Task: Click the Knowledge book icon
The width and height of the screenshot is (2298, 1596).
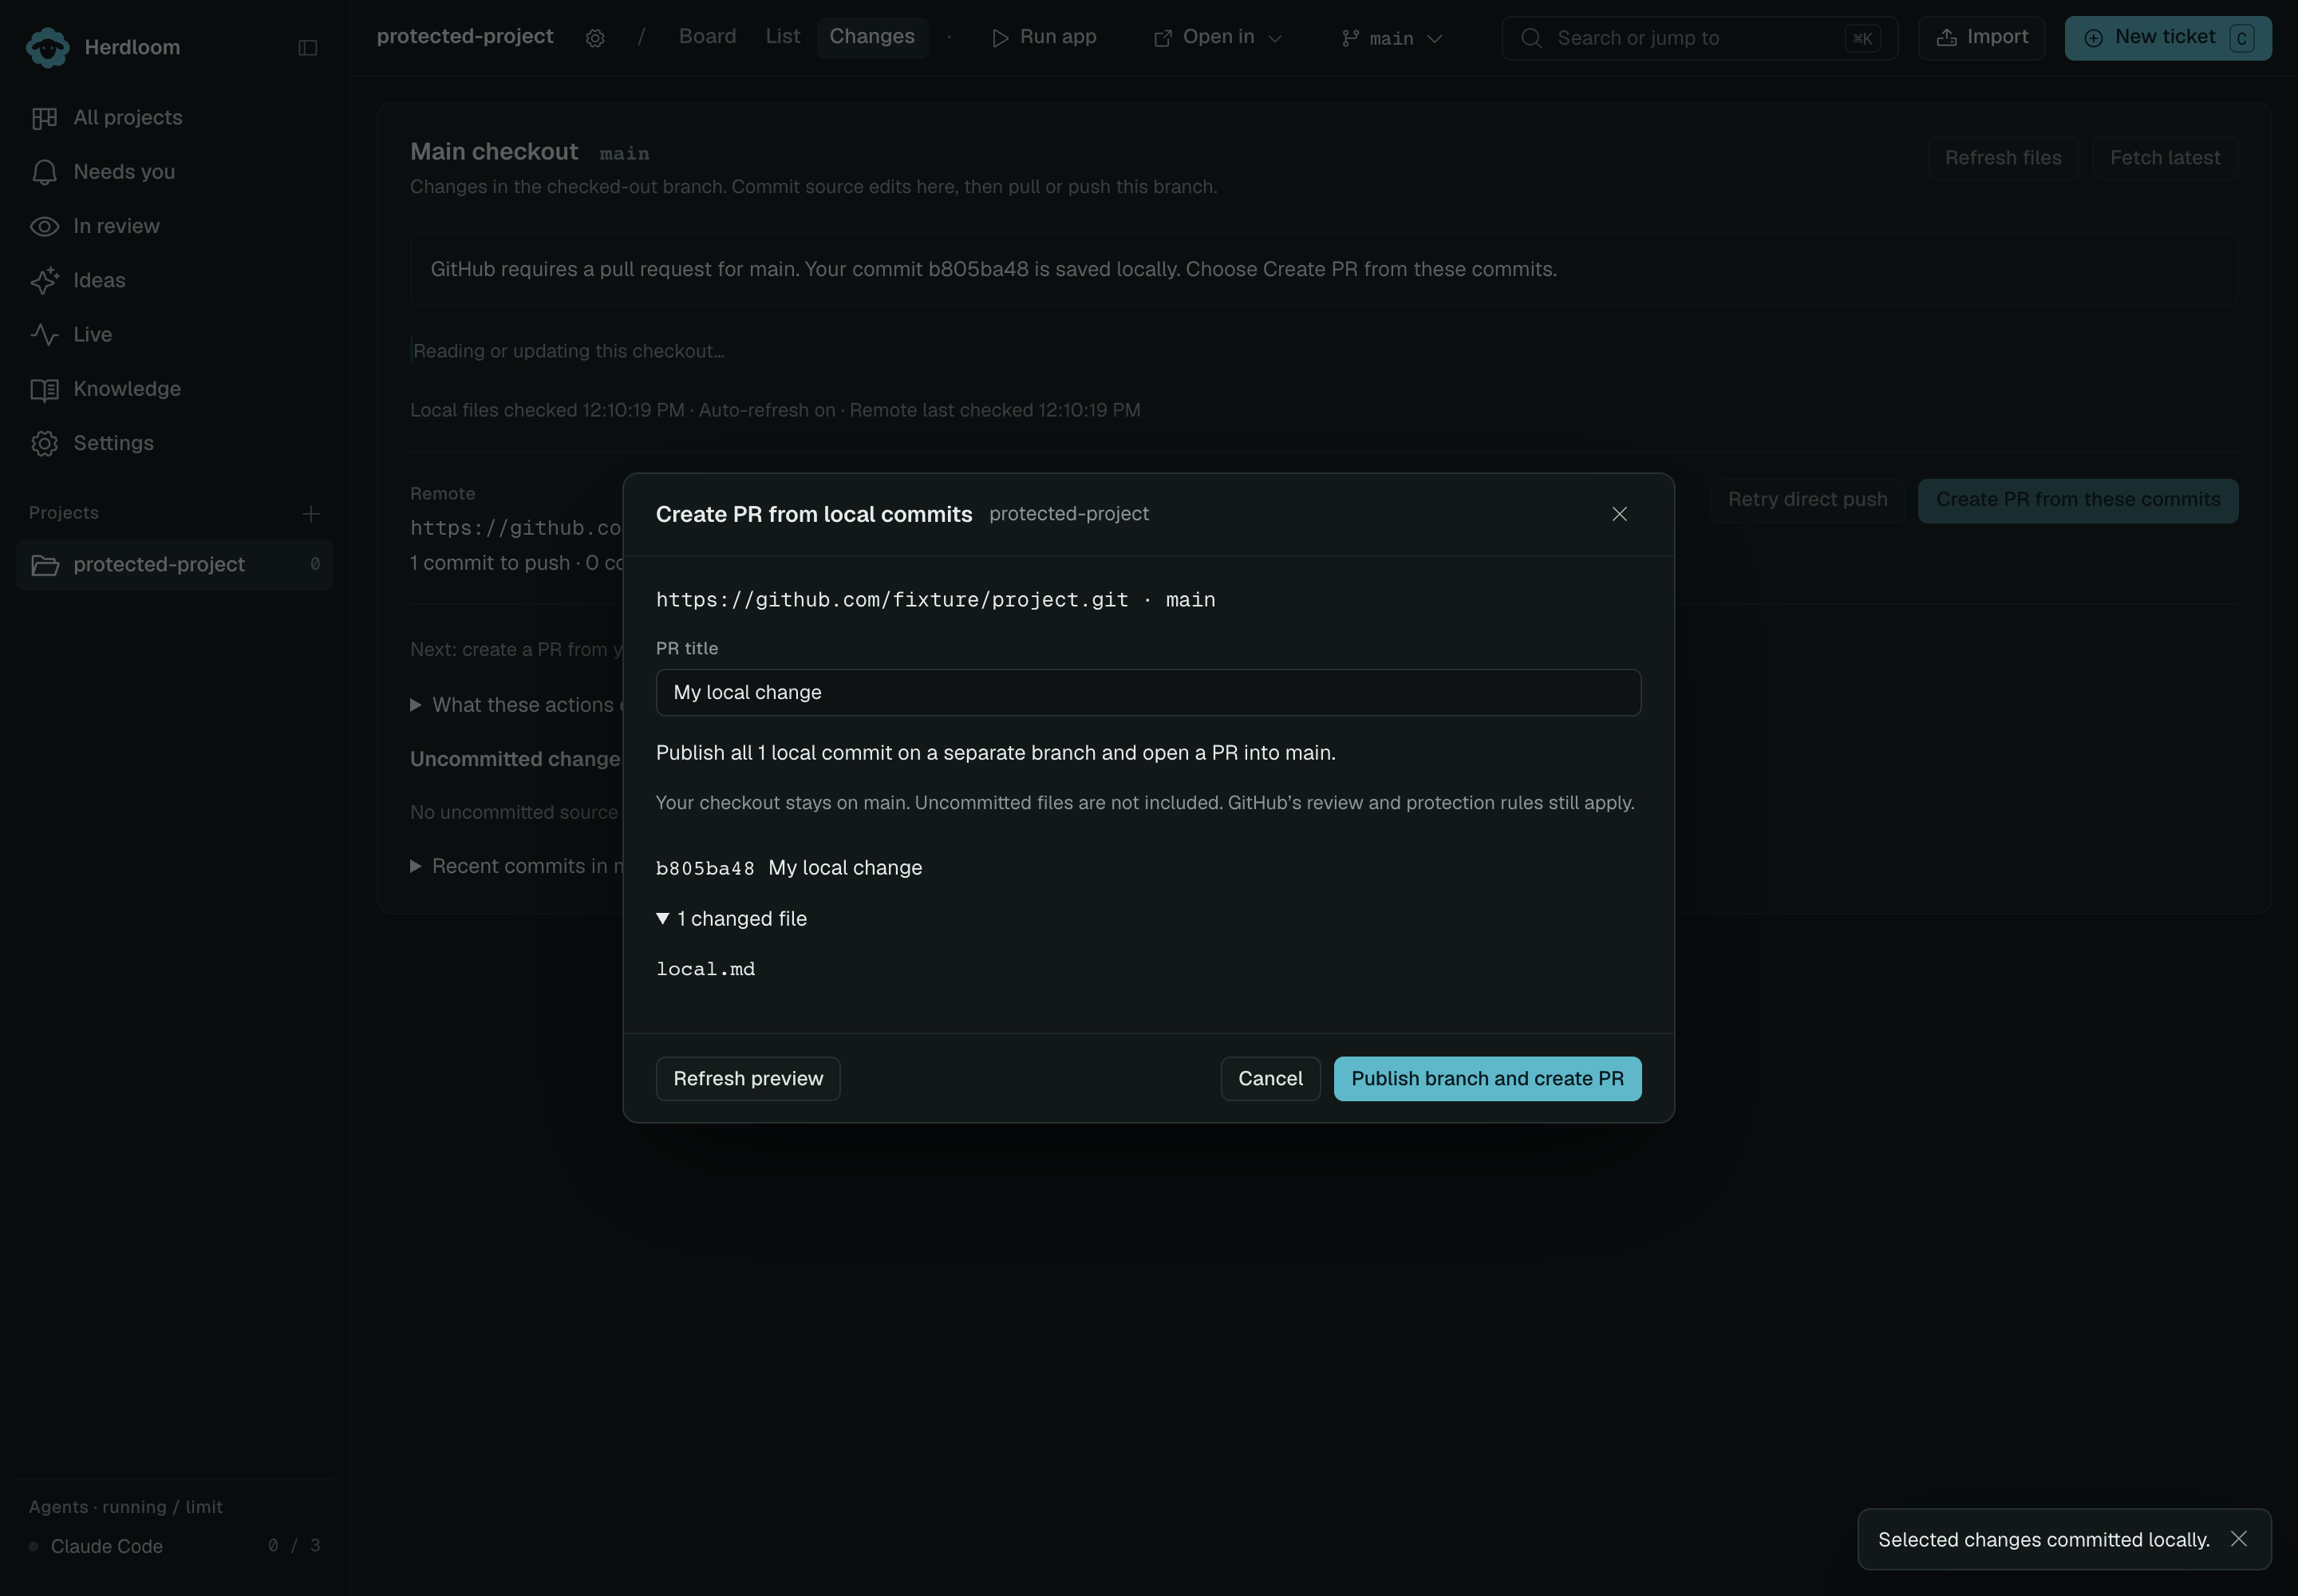Action: [x=44, y=389]
